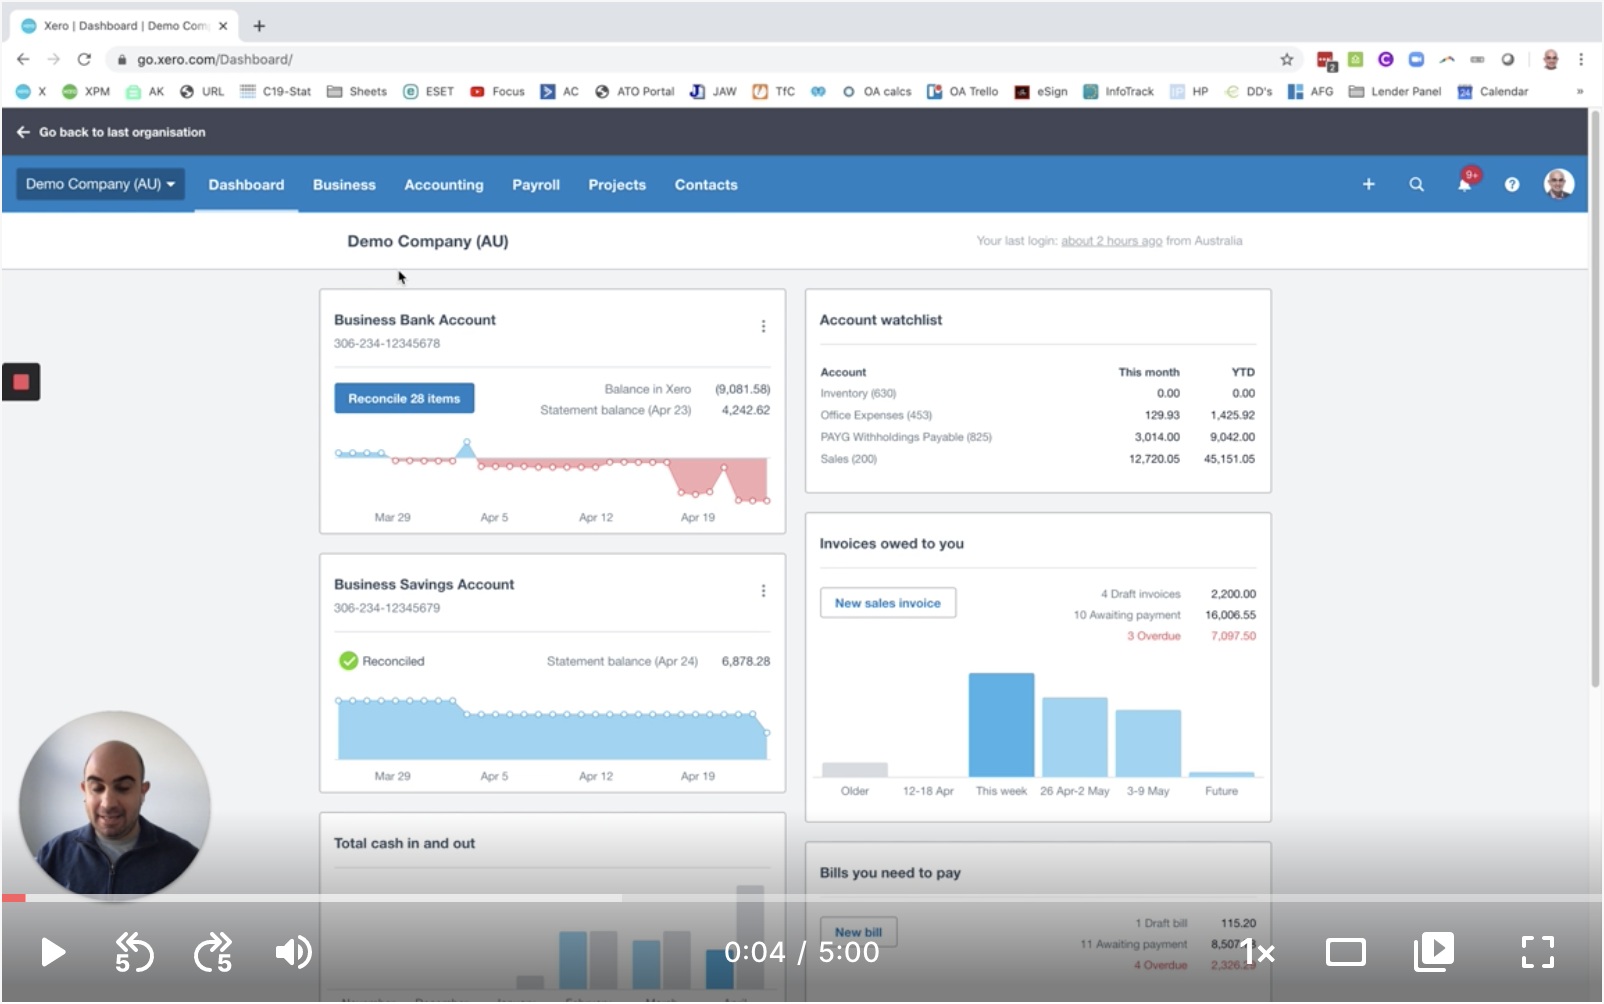Open eSign bookmark
The height and width of the screenshot is (1004, 1604).
pos(1041,91)
